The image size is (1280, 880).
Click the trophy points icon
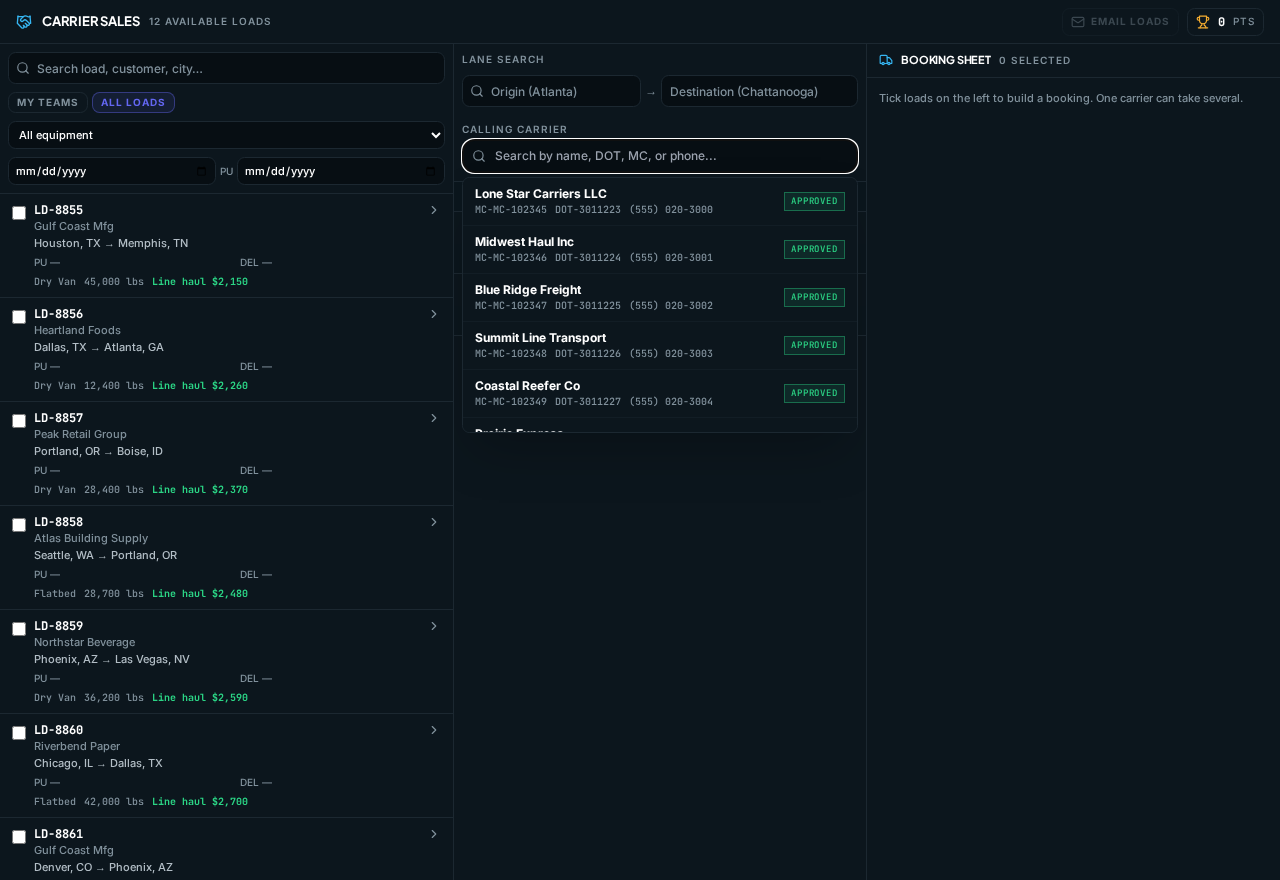(x=1203, y=22)
